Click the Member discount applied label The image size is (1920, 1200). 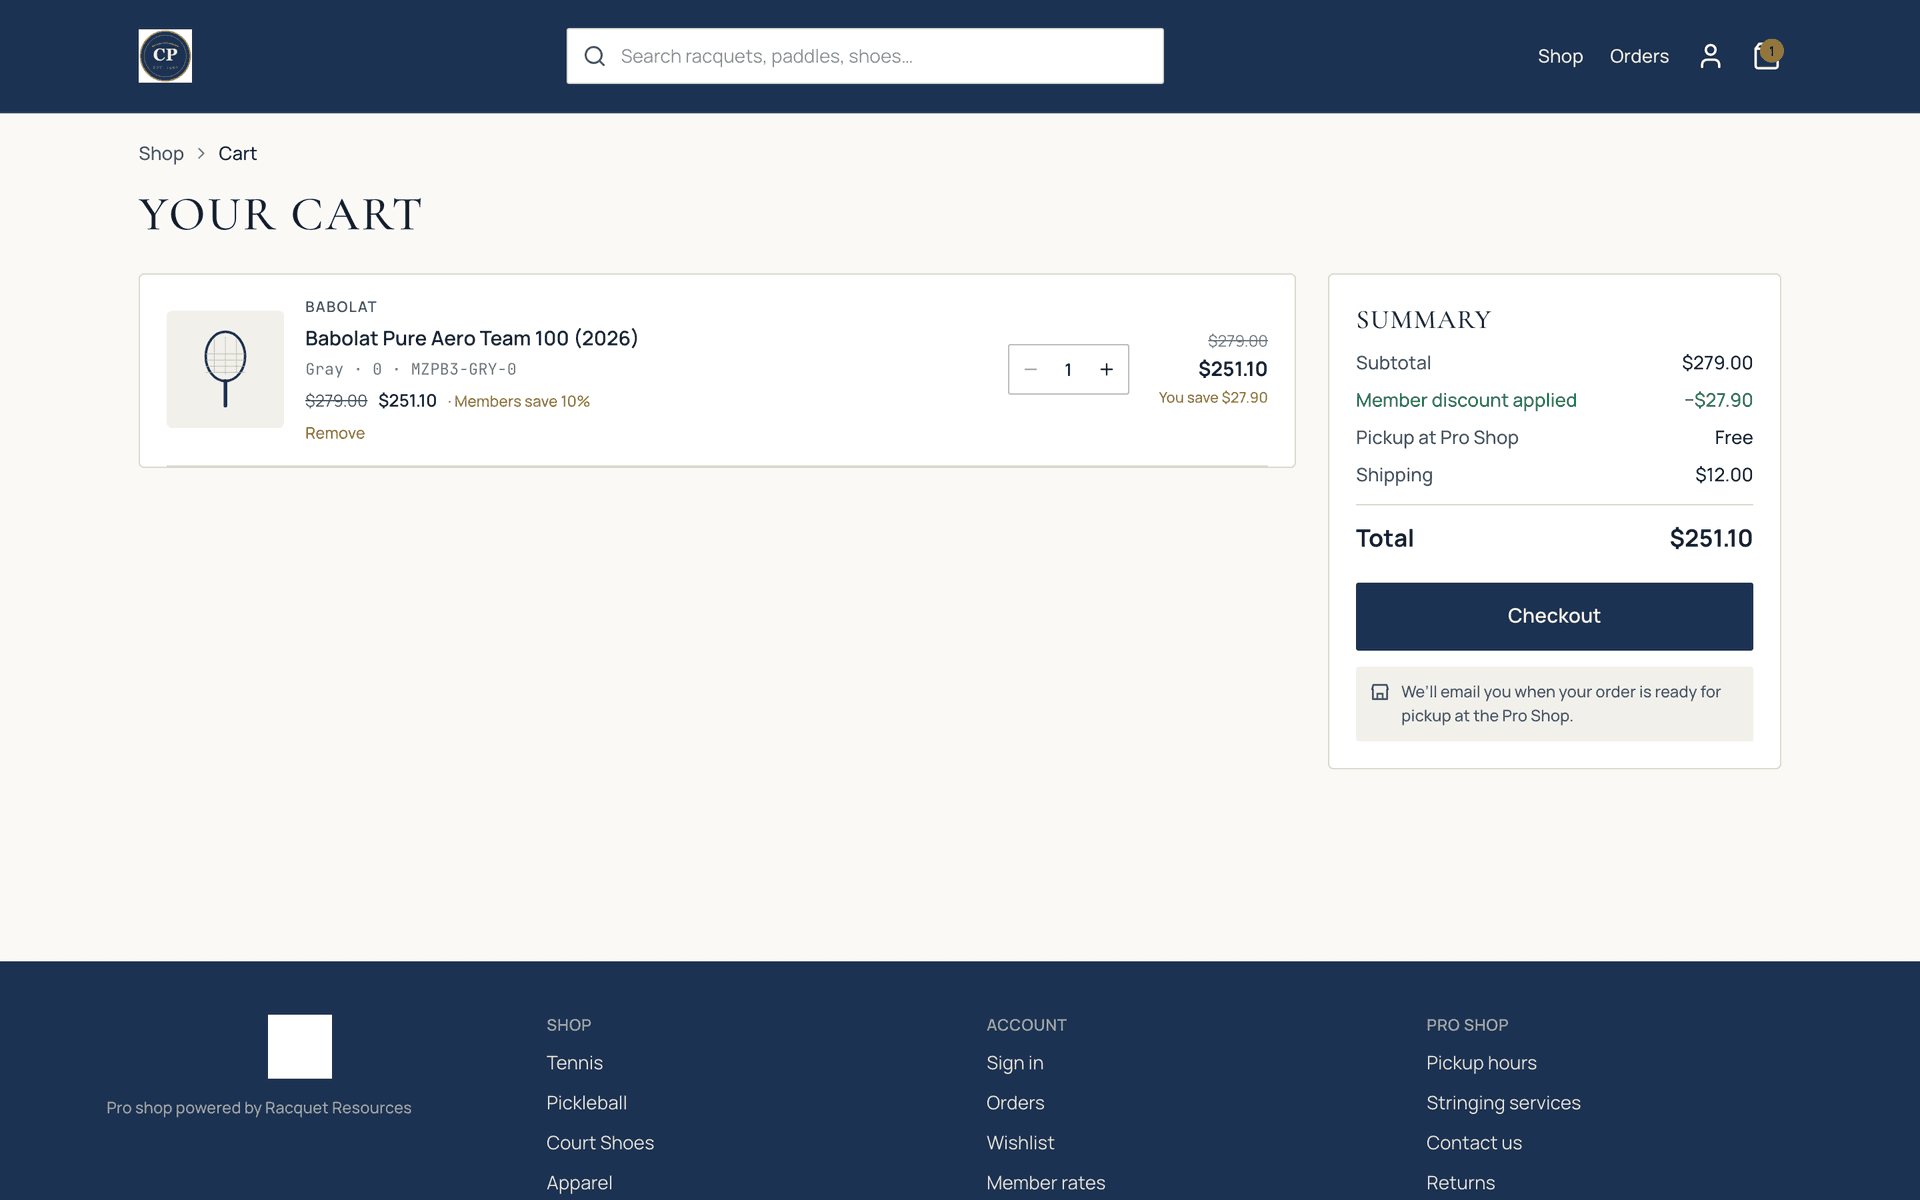point(1466,400)
